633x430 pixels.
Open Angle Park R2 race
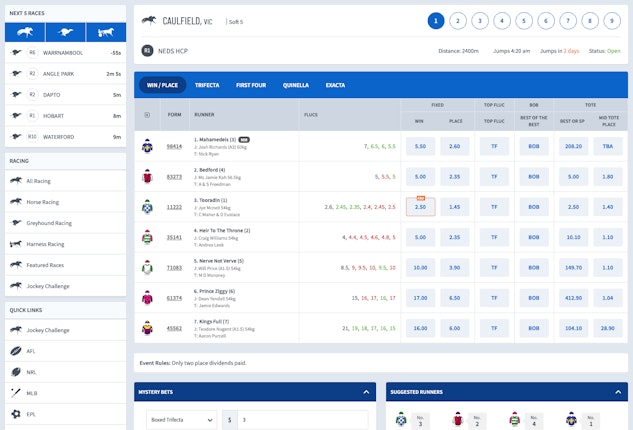click(x=65, y=73)
